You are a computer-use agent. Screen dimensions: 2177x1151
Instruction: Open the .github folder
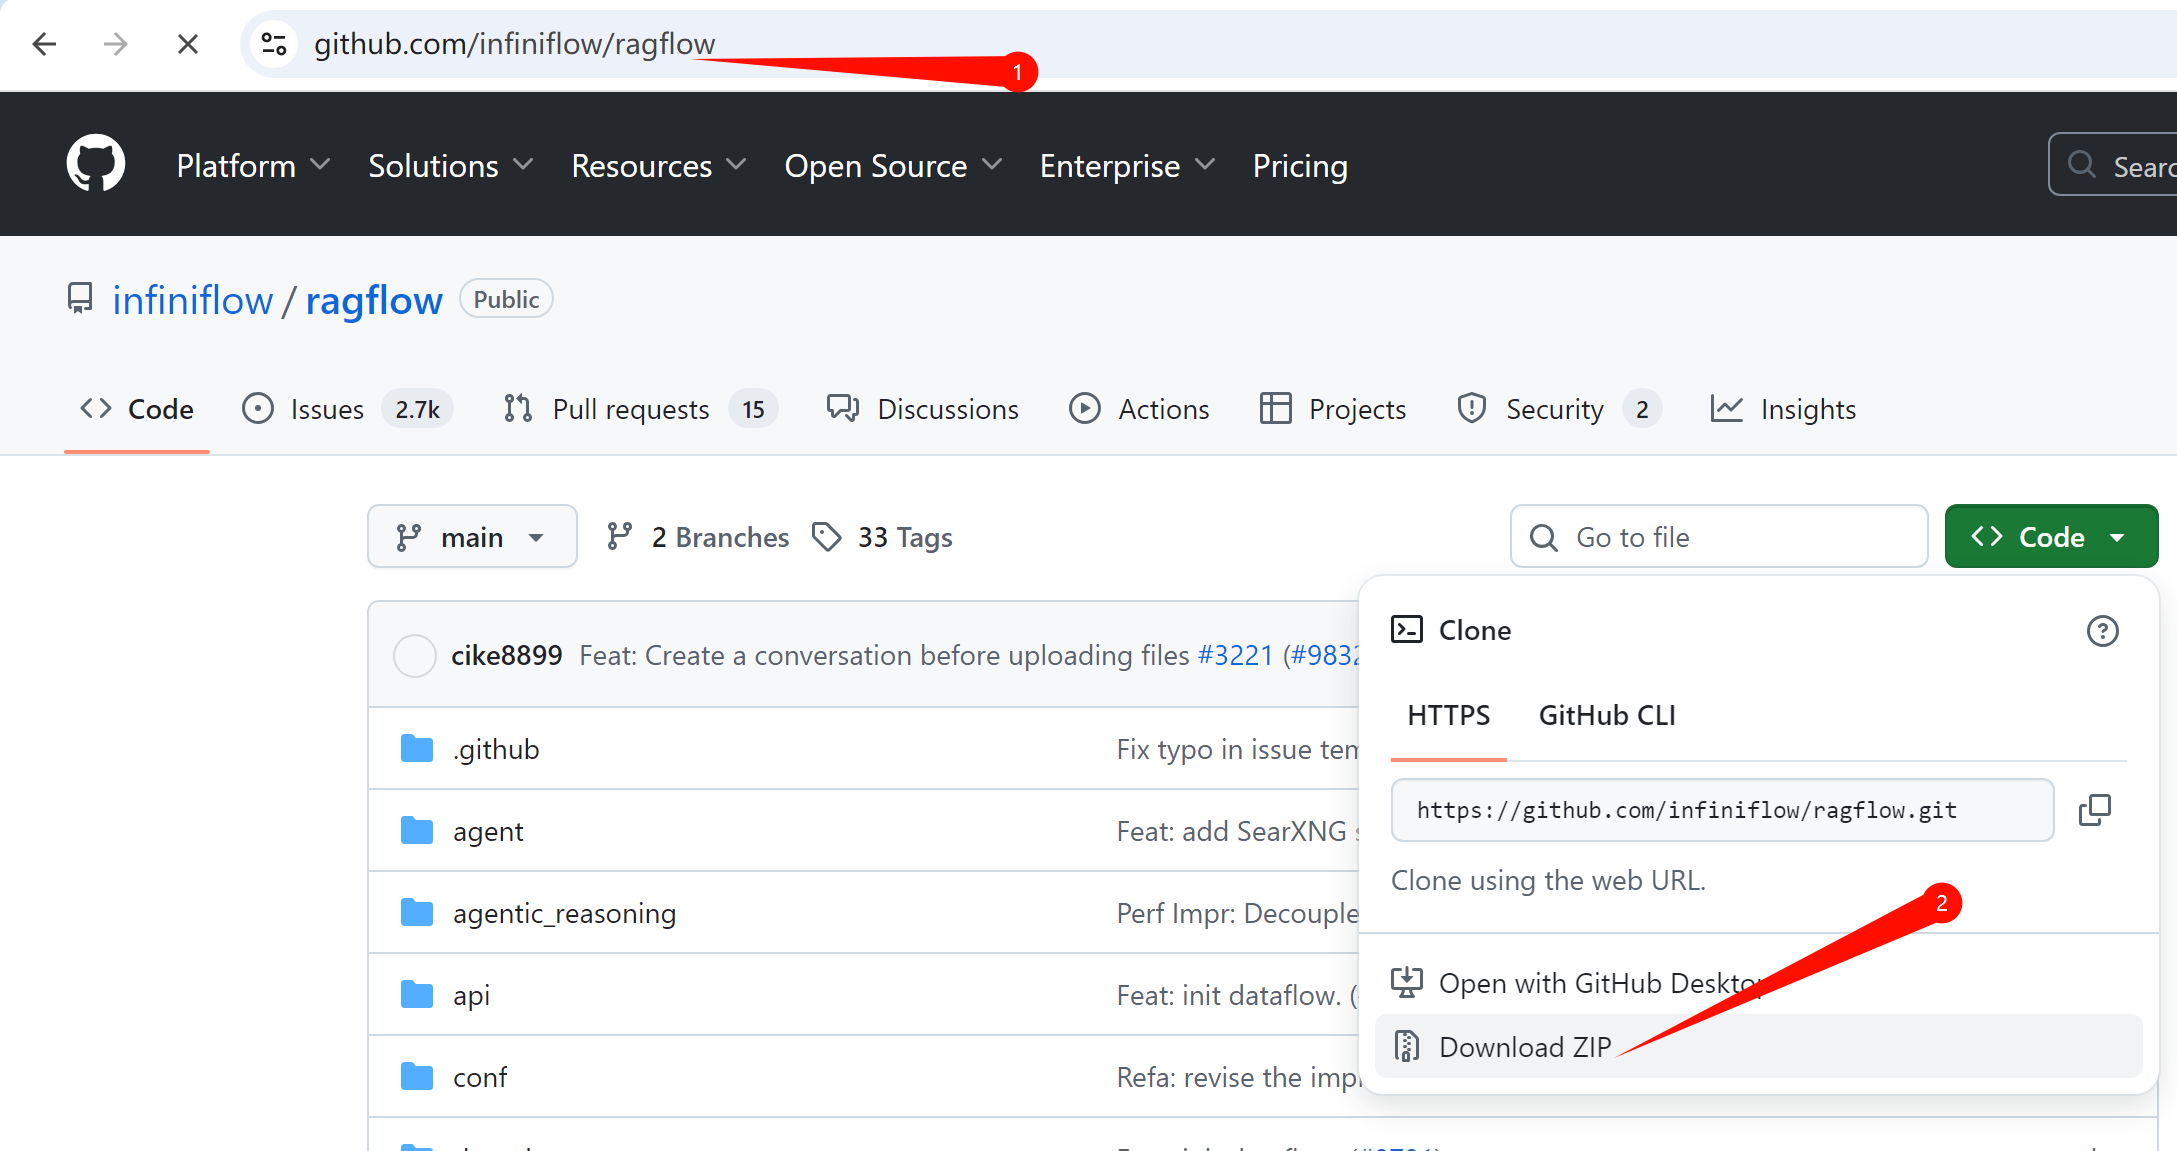[496, 749]
